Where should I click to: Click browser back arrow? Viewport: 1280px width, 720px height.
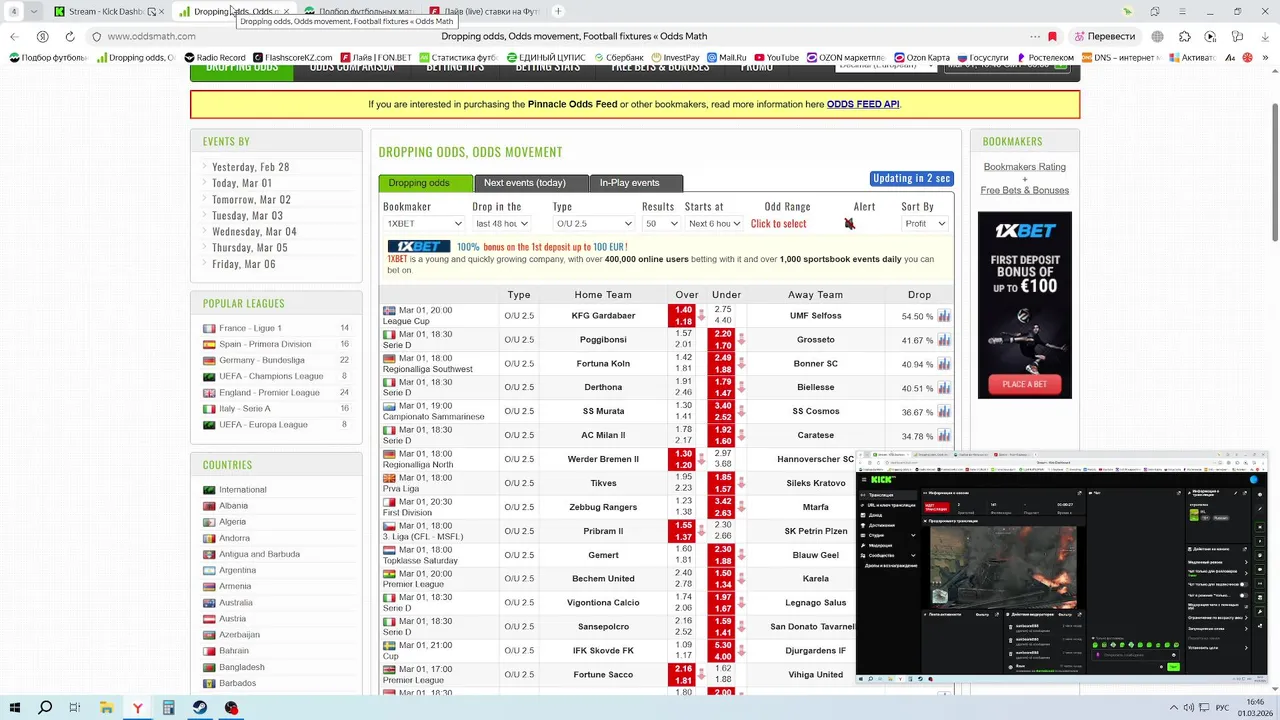14,36
